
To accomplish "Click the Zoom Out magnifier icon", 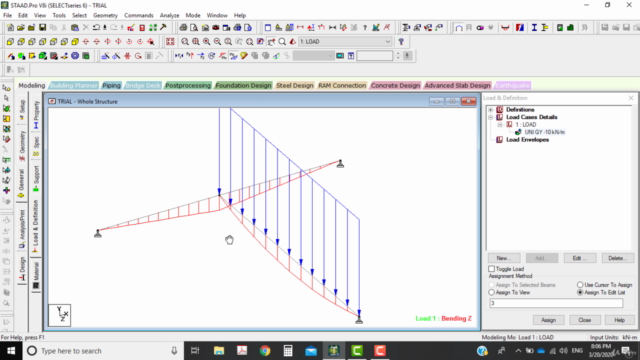I will (217, 42).
